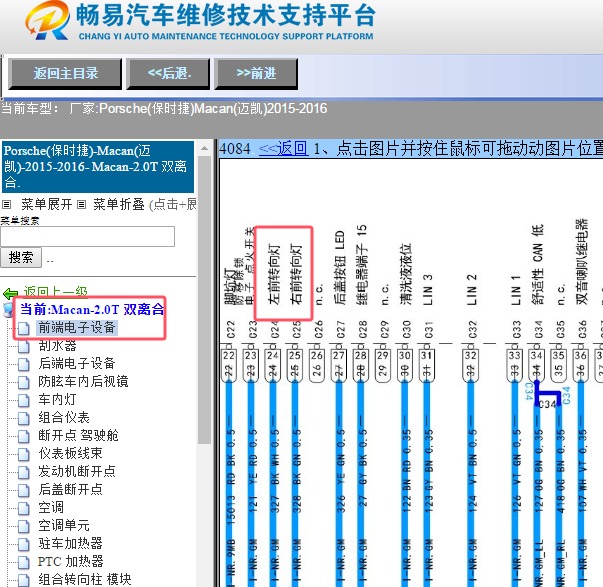The image size is (603, 587).
Task: Click page icon beside 后端电子设备
Action: (x=23, y=364)
